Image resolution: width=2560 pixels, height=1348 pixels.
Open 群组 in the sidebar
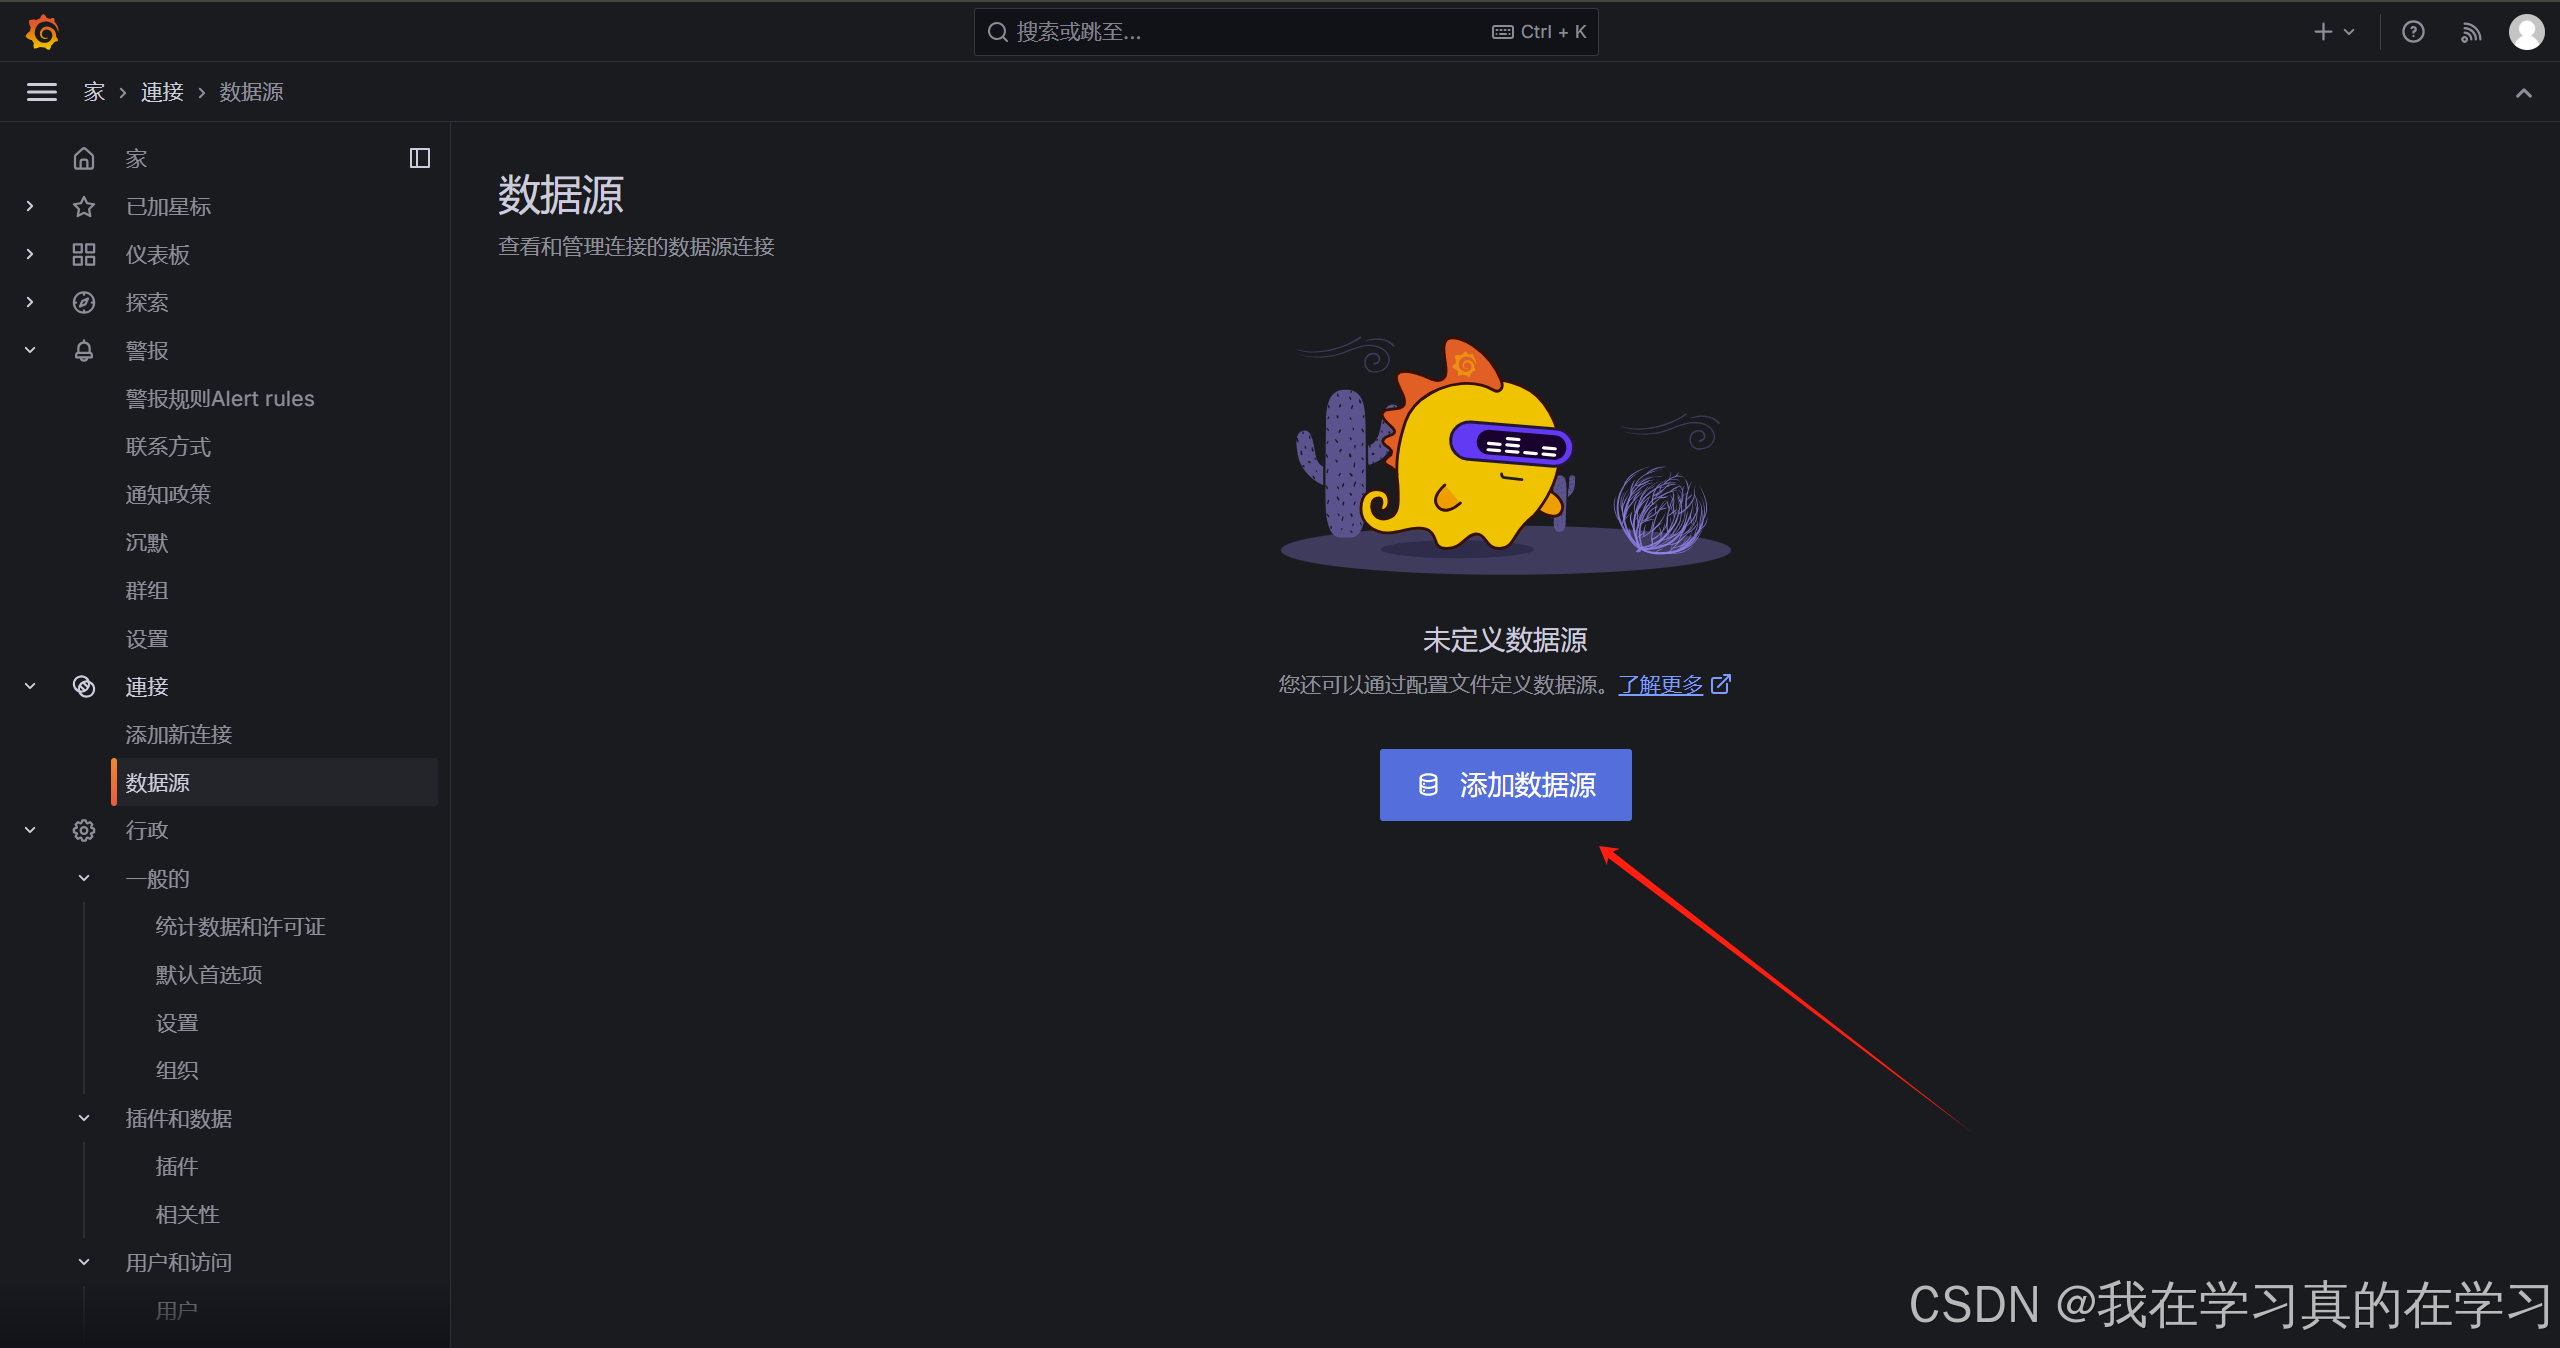tap(147, 590)
